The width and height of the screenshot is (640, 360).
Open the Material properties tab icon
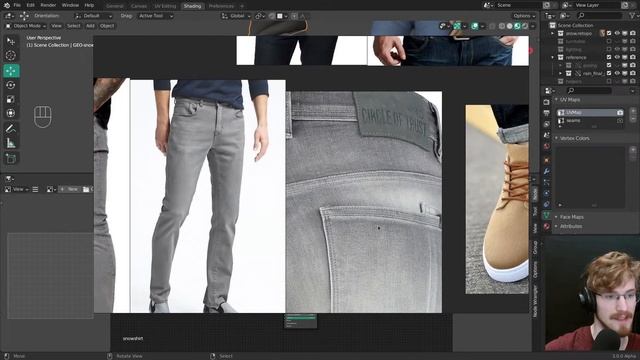point(547,226)
